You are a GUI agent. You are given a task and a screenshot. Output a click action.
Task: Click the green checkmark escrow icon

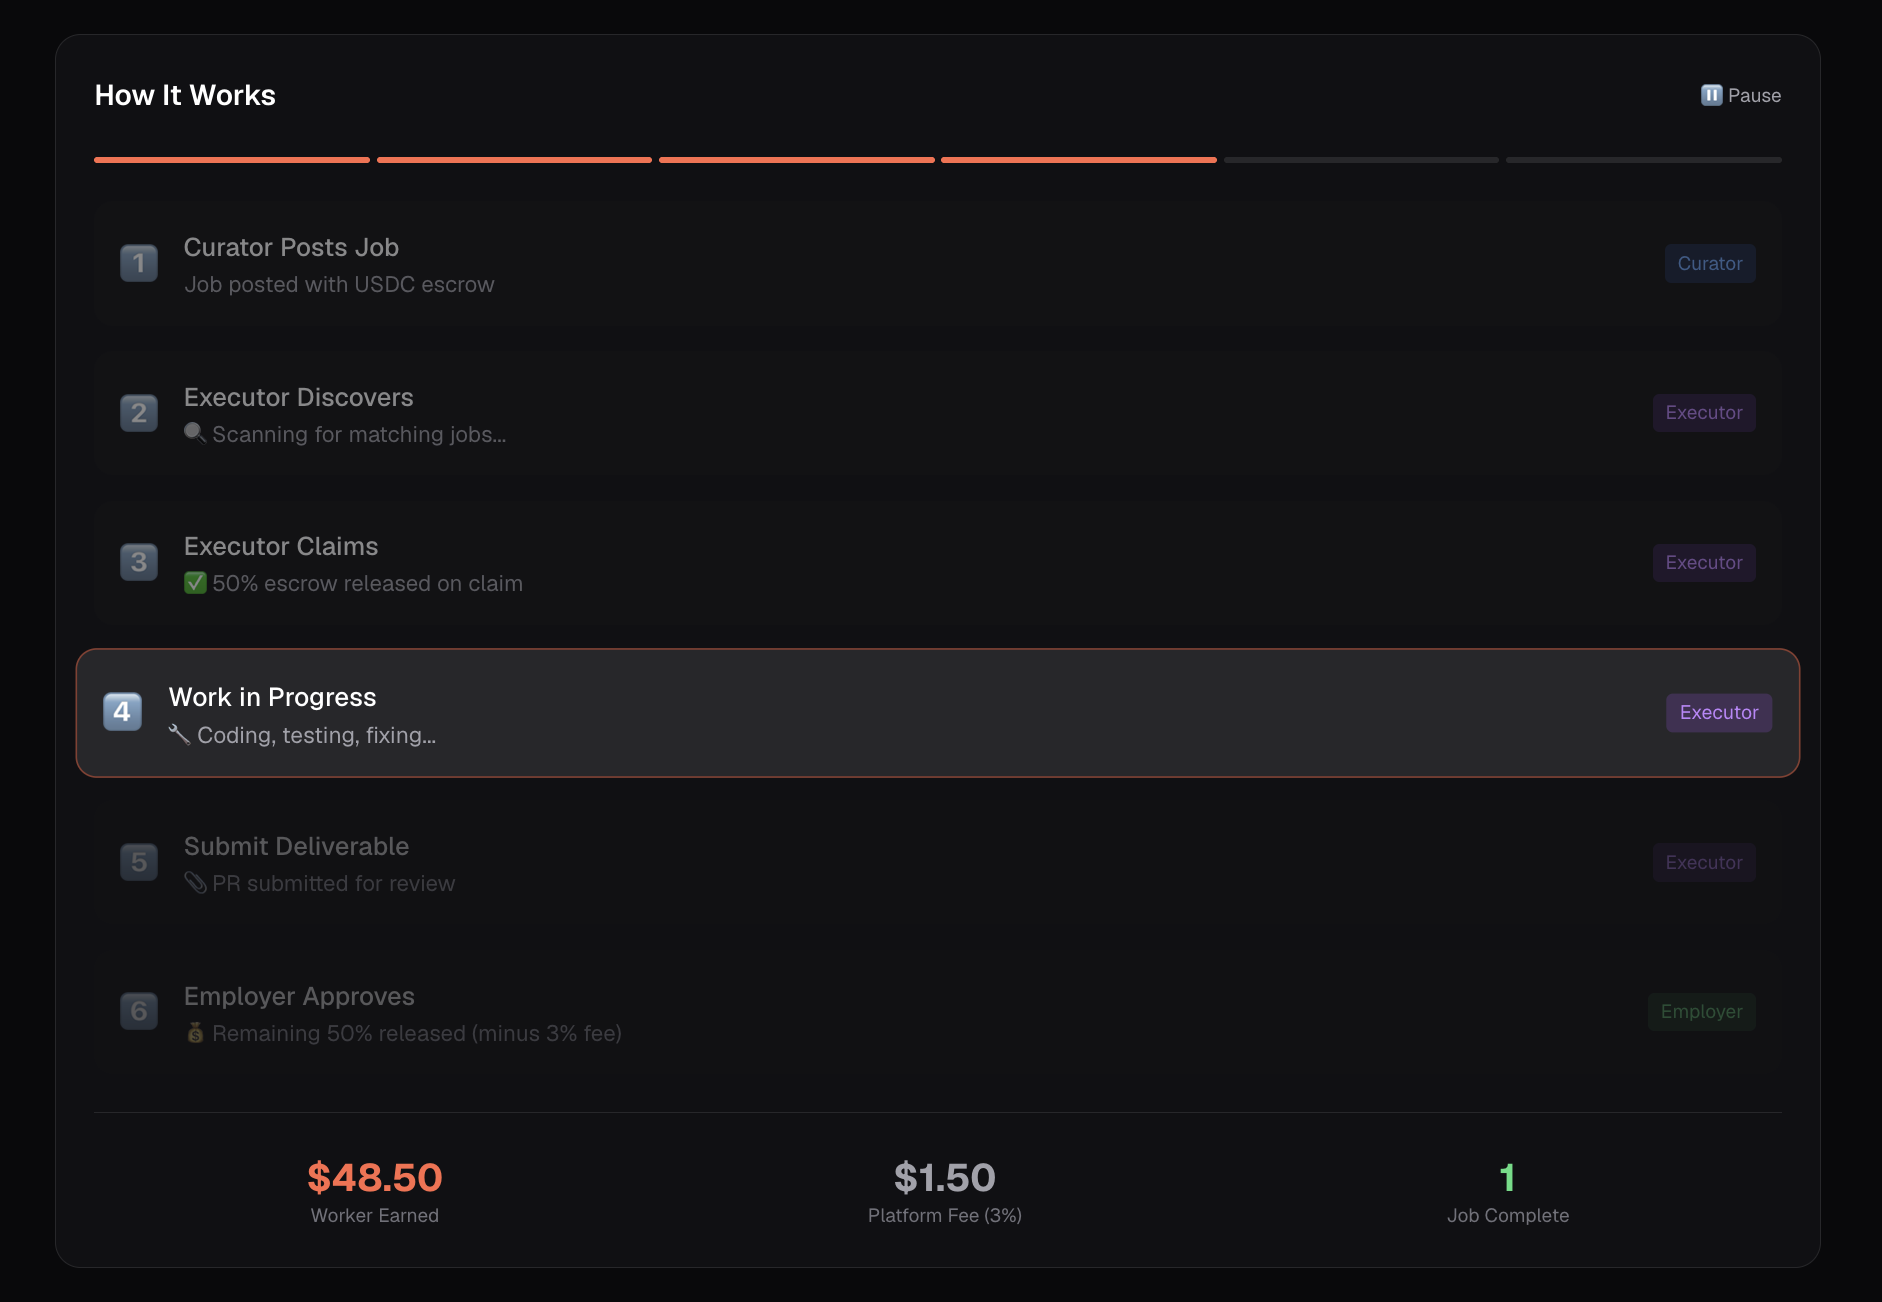(x=195, y=583)
